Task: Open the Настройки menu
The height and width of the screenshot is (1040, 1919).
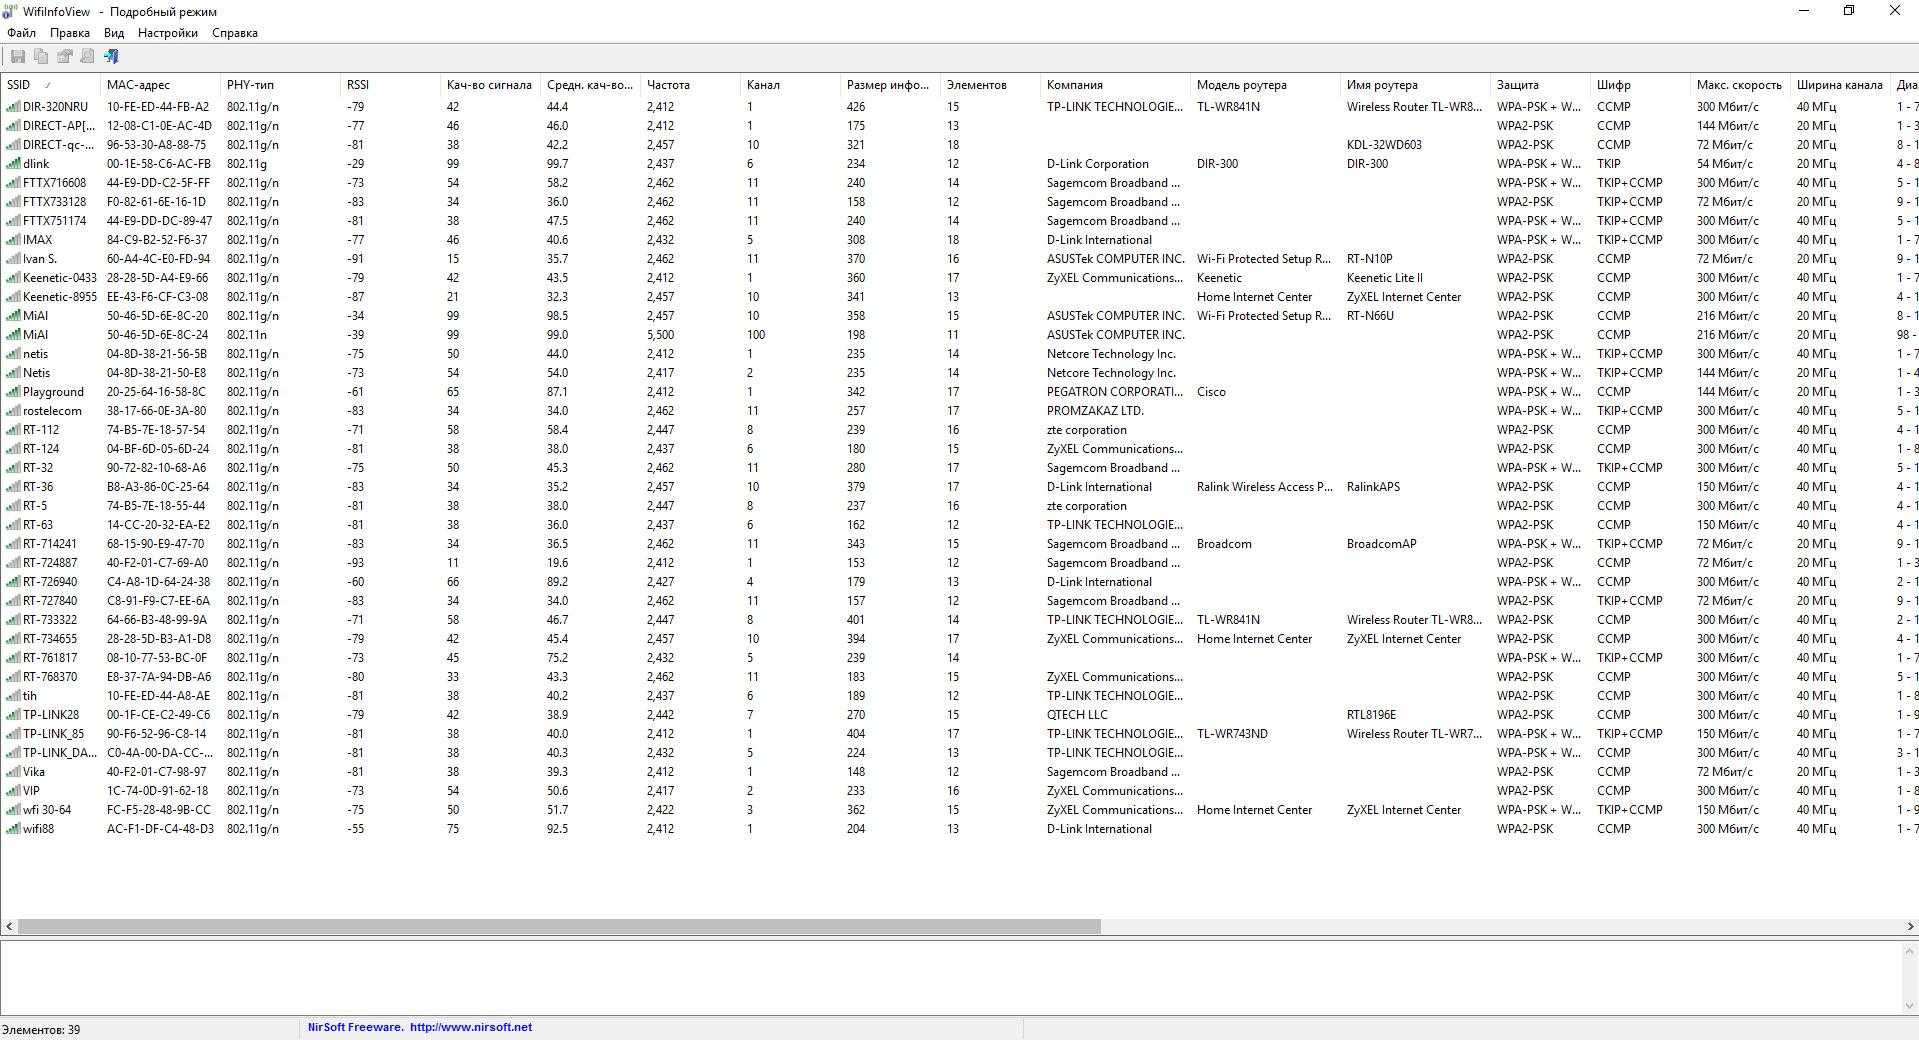Action: click(x=167, y=33)
